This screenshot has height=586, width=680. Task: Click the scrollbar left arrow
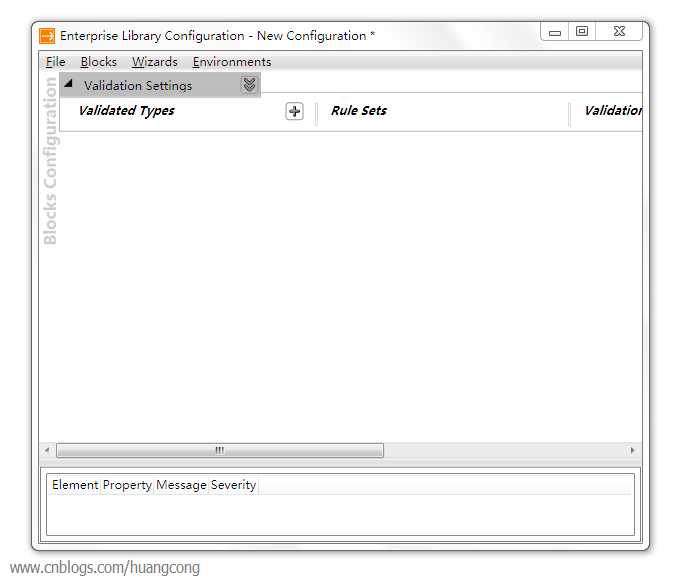[x=47, y=450]
